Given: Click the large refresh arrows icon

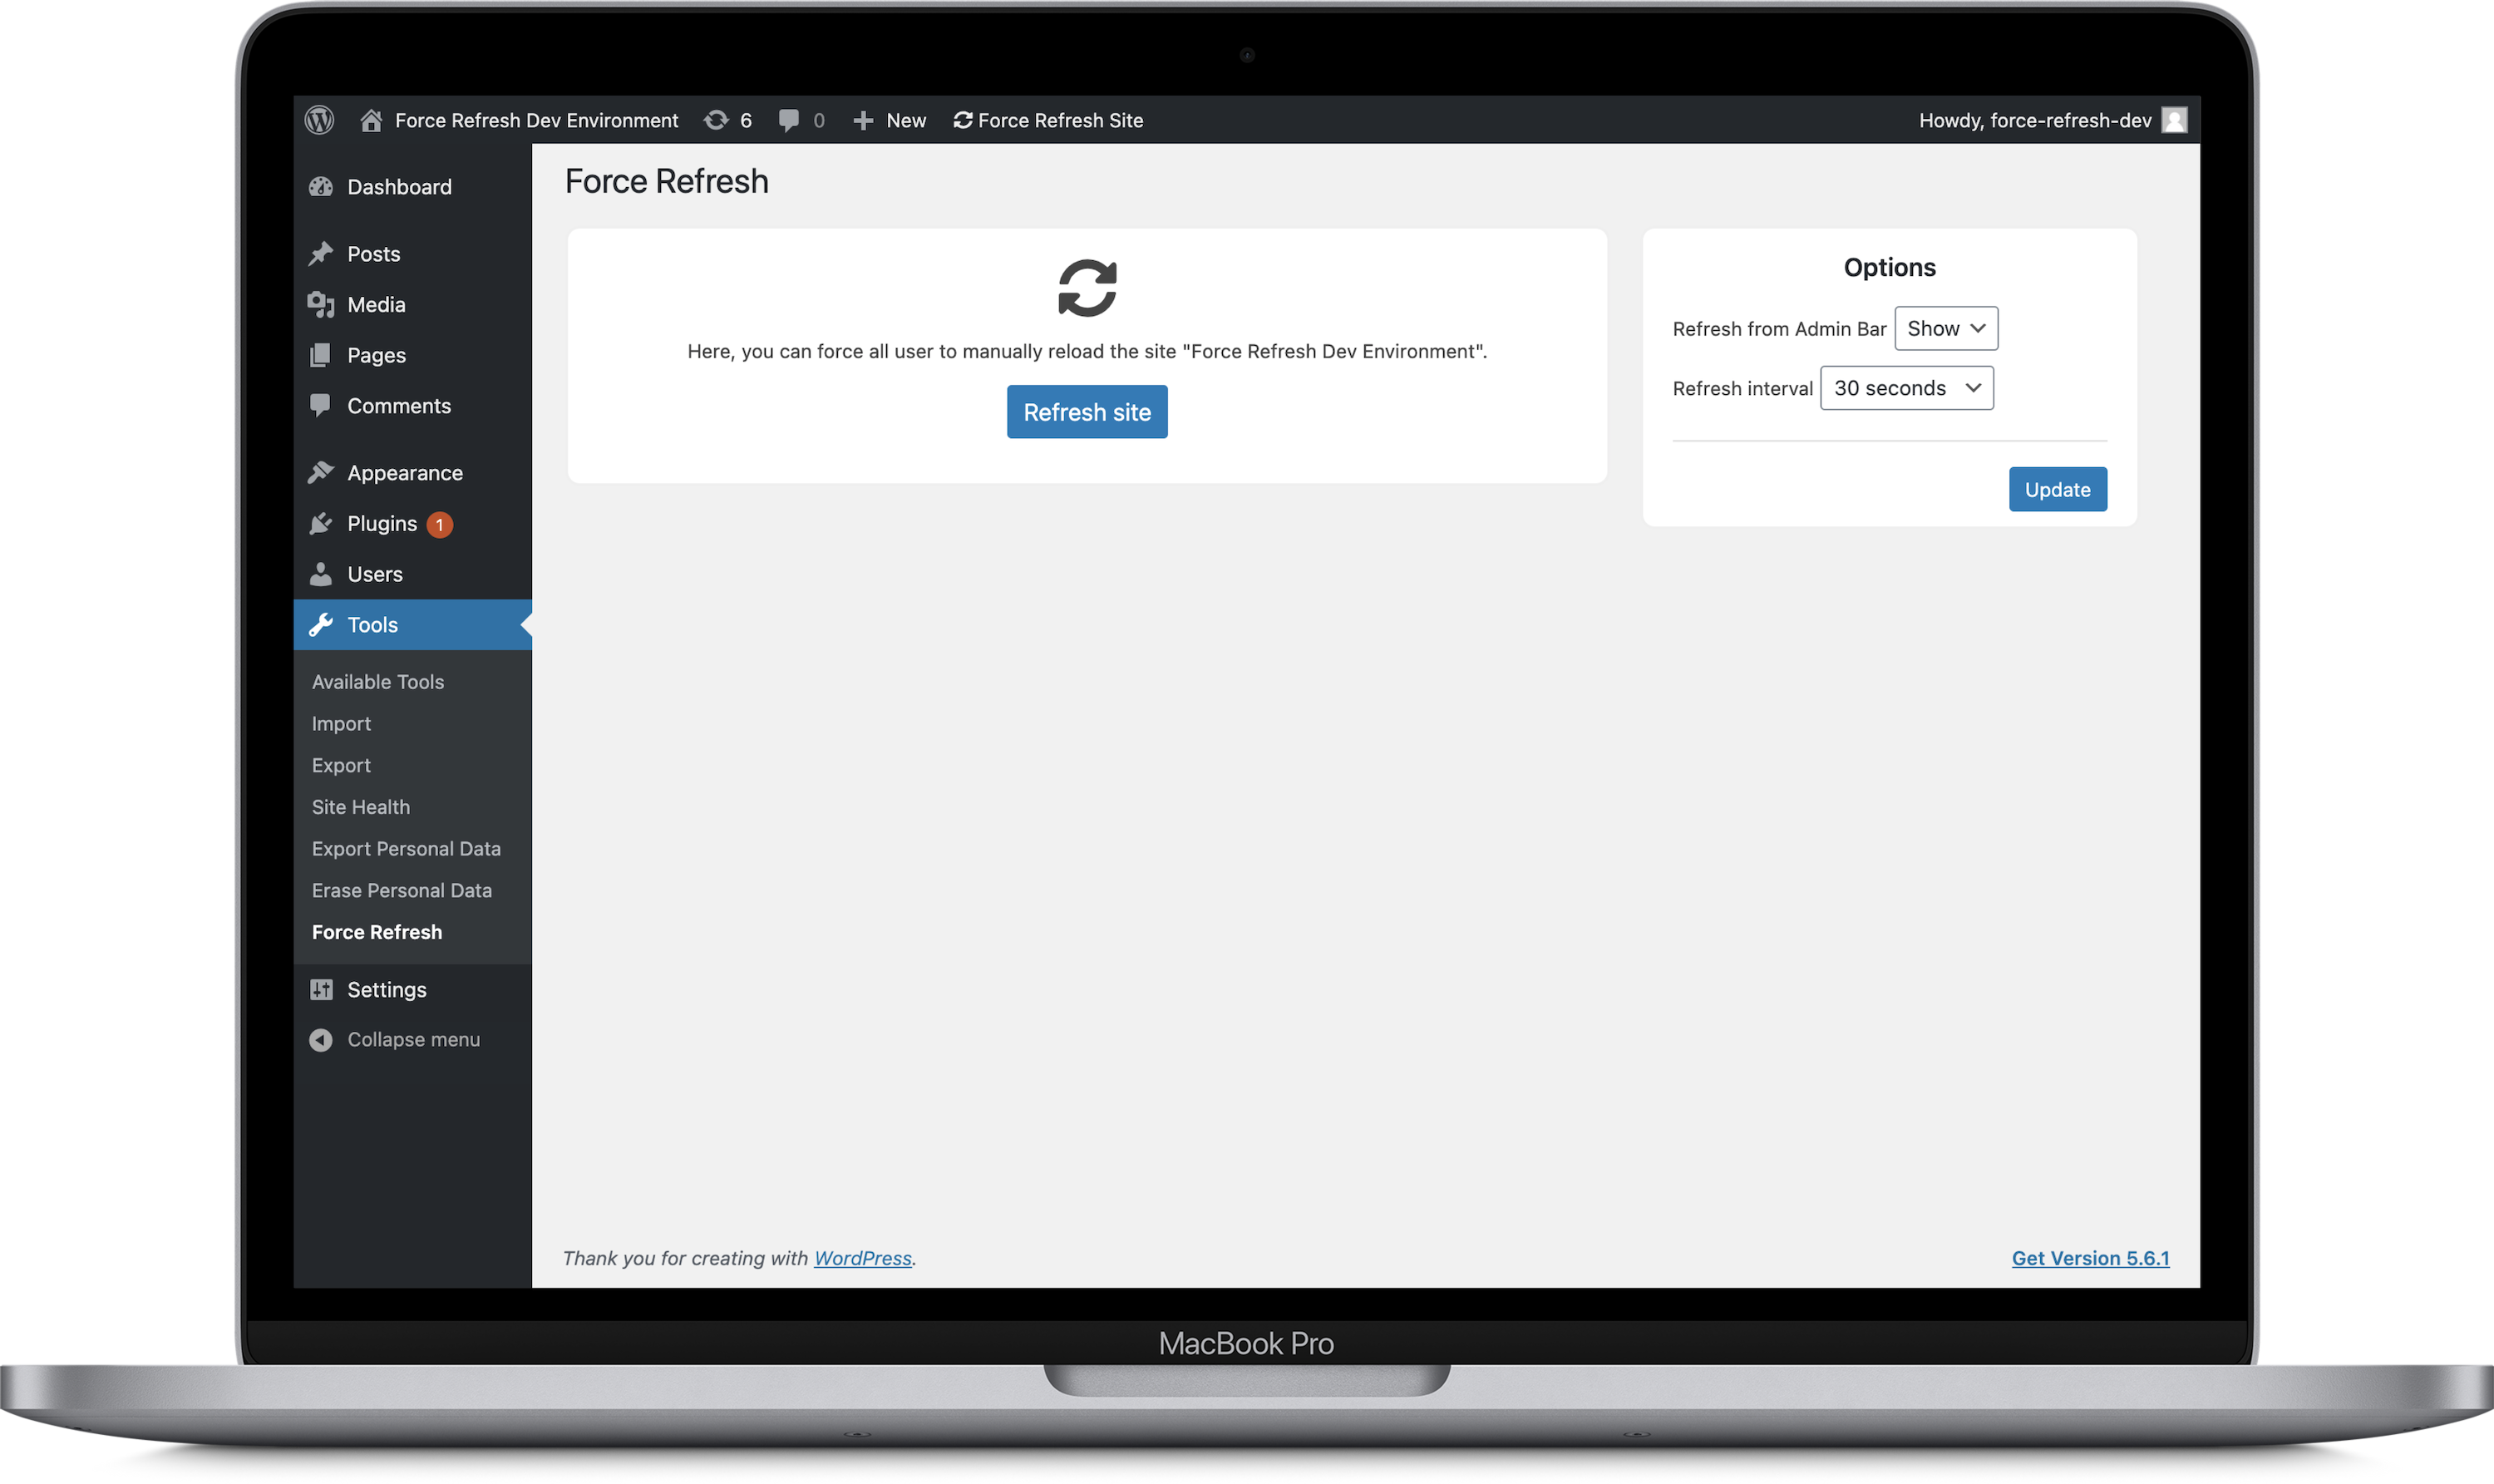Looking at the screenshot, I should (x=1087, y=288).
